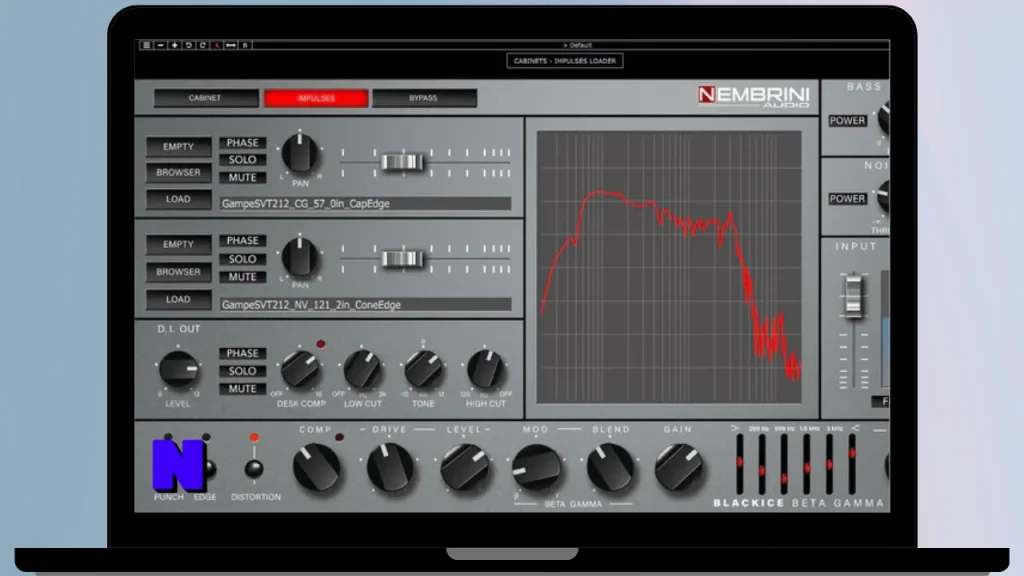Click the Gain knob

pos(679,468)
